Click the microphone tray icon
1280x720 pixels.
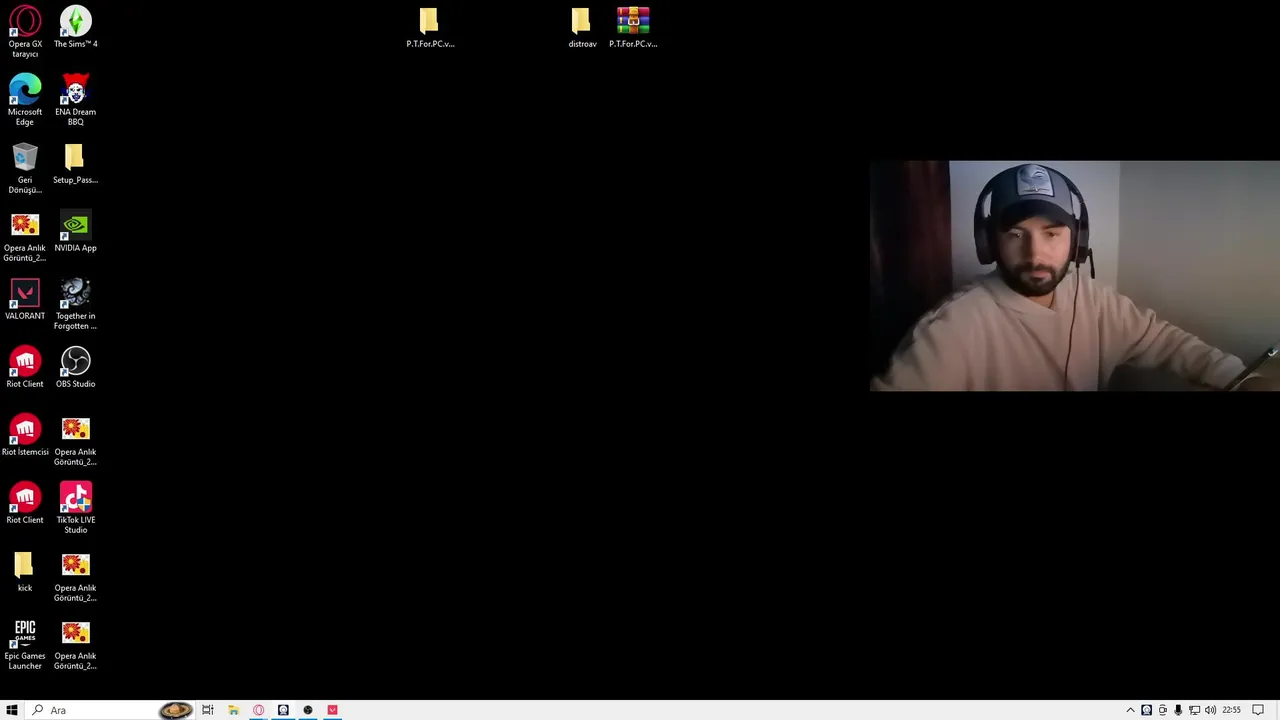pos(1178,710)
